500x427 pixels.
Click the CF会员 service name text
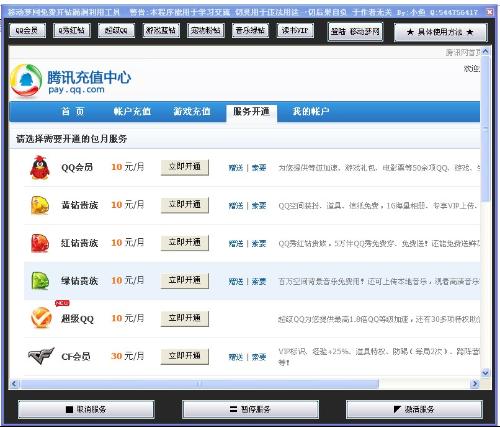click(76, 357)
